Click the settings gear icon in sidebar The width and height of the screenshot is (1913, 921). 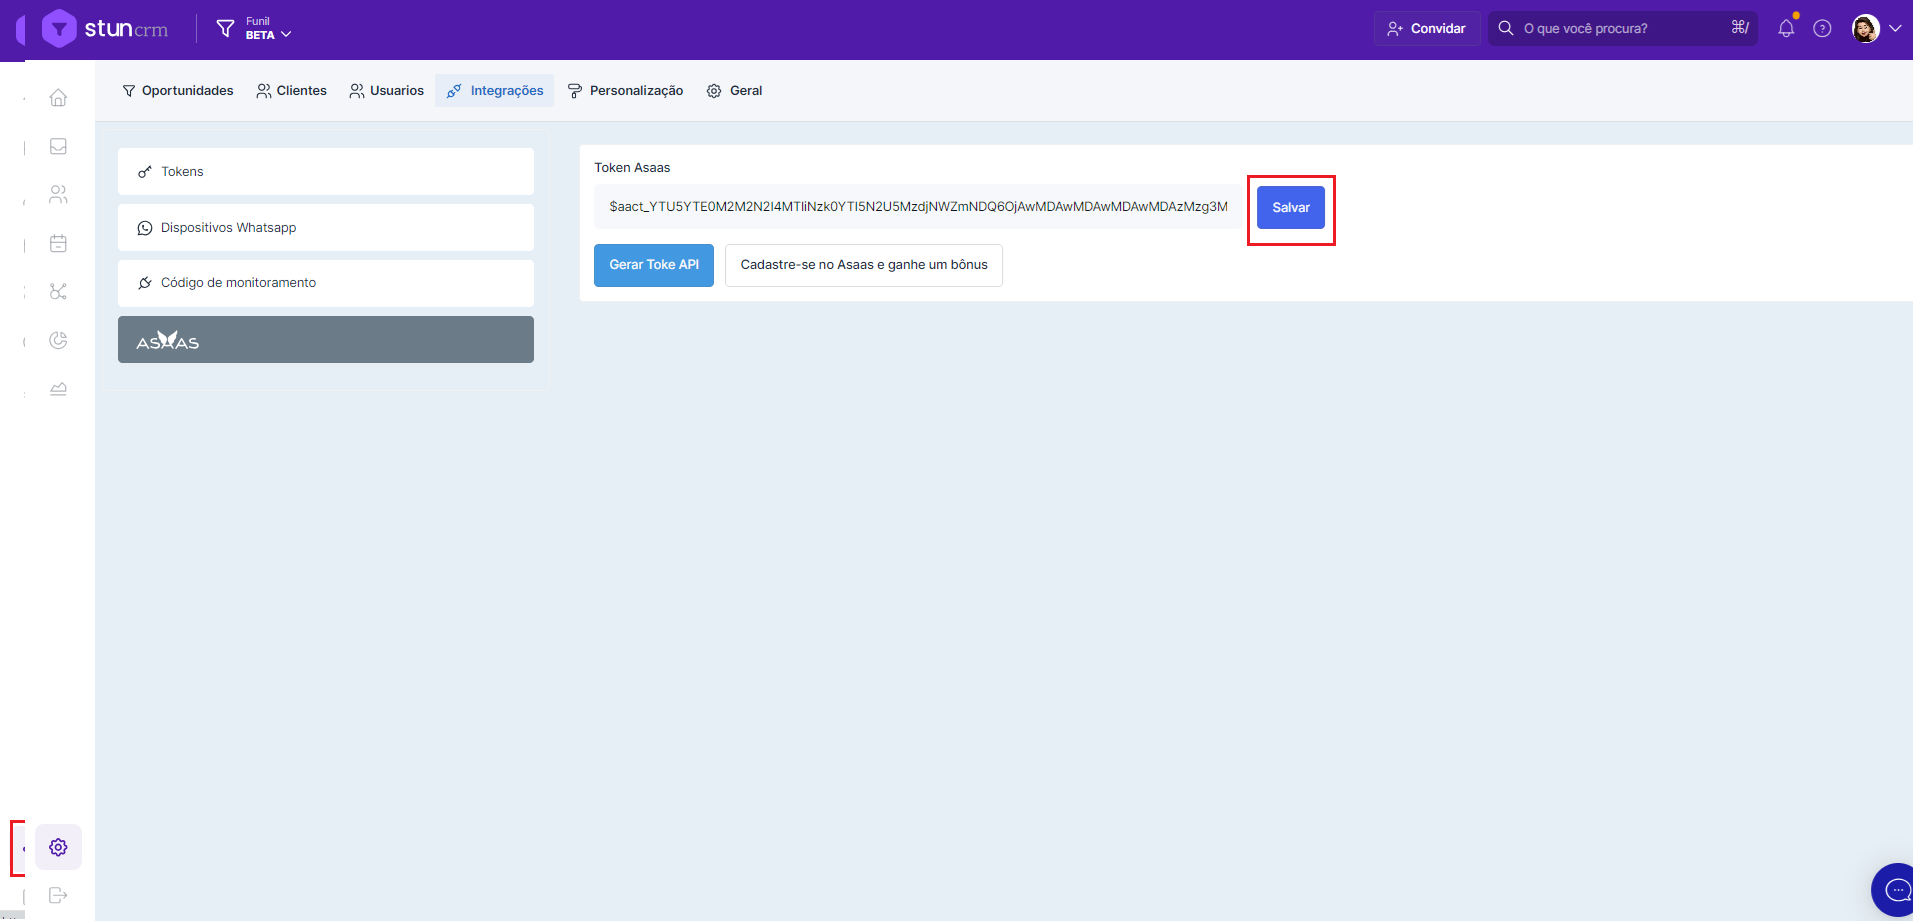pos(58,847)
